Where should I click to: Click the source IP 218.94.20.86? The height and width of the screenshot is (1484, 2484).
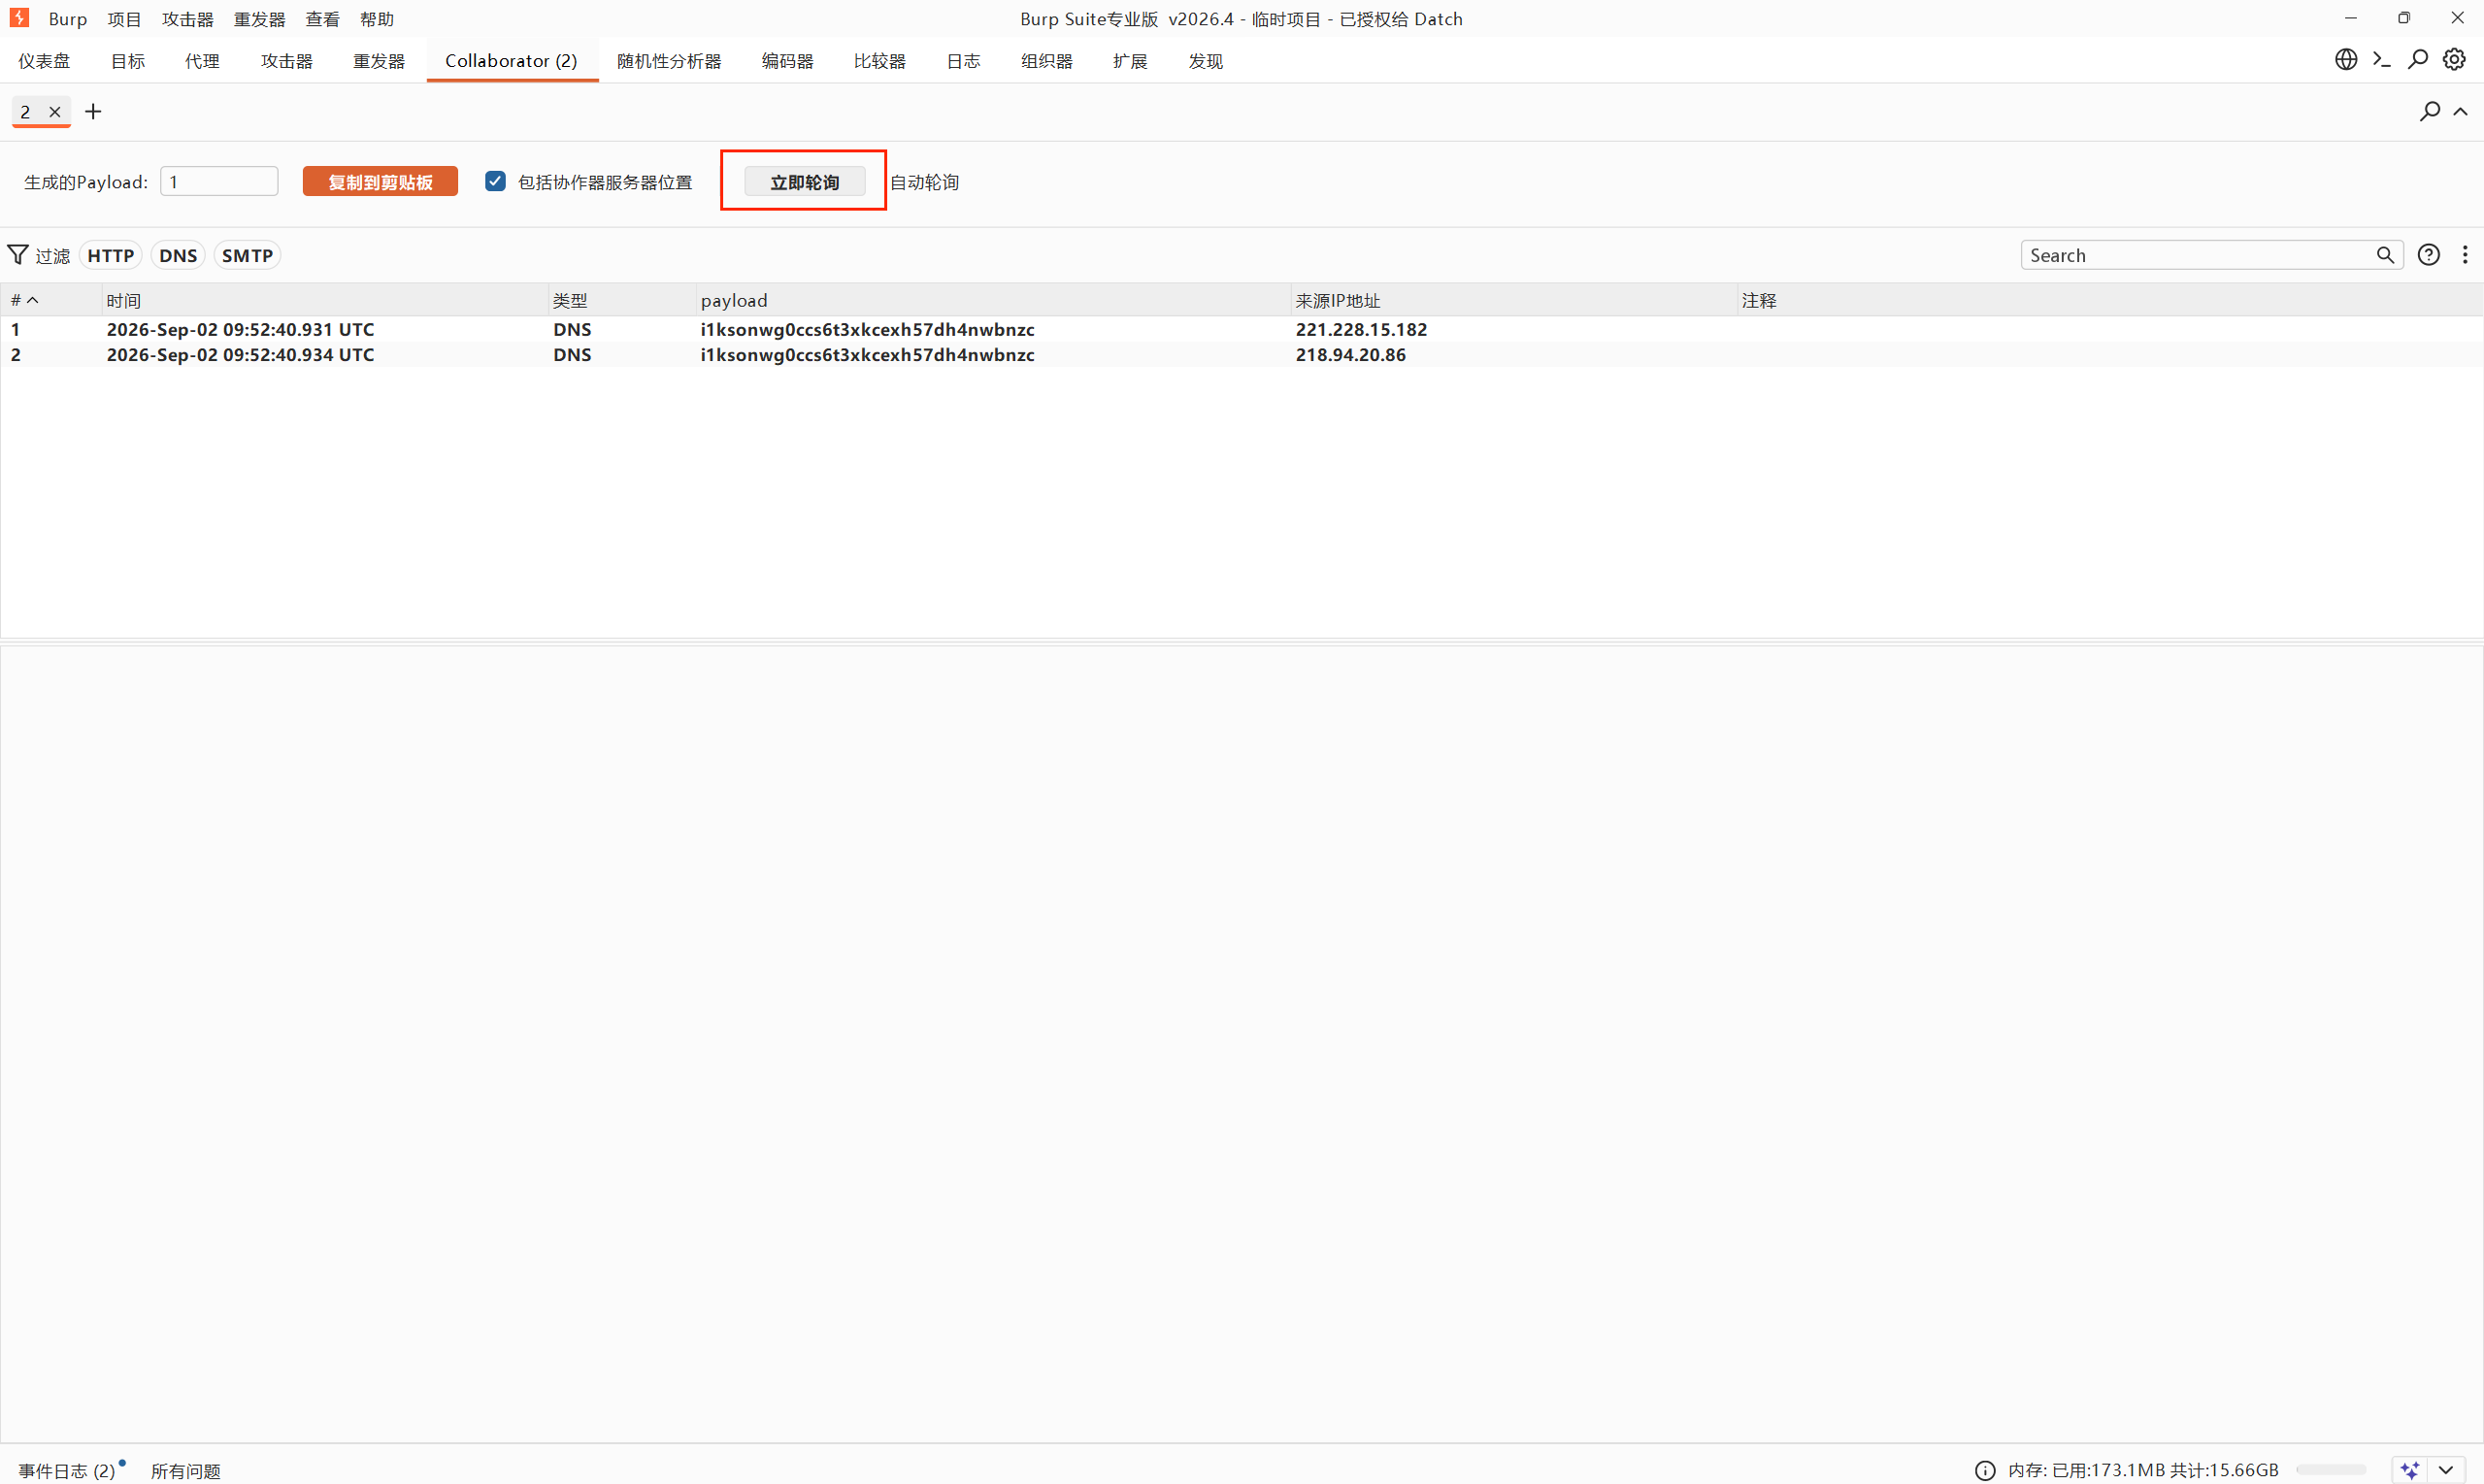tap(1350, 354)
